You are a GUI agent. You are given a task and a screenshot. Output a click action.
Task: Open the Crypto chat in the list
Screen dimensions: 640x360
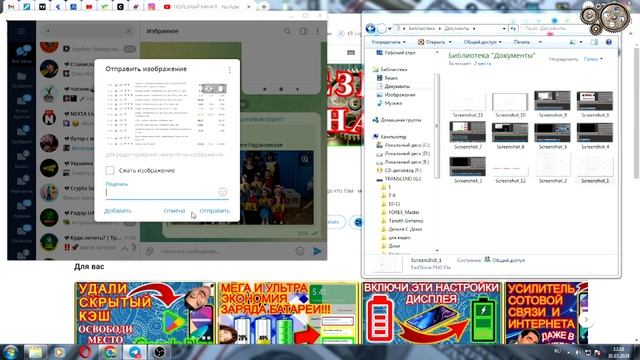88,192
